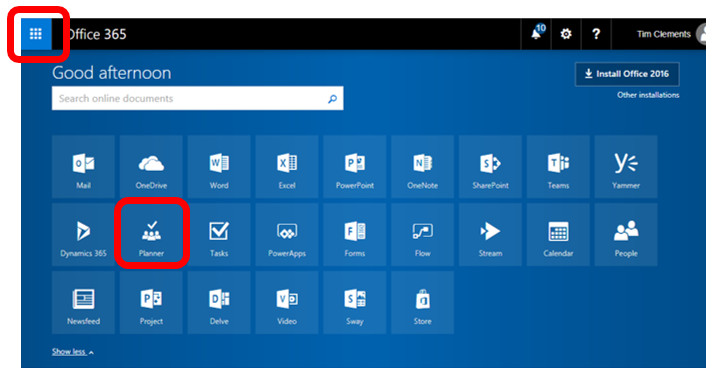The width and height of the screenshot is (713, 380).
Task: Open the Newsfeed tile
Action: click(83, 302)
